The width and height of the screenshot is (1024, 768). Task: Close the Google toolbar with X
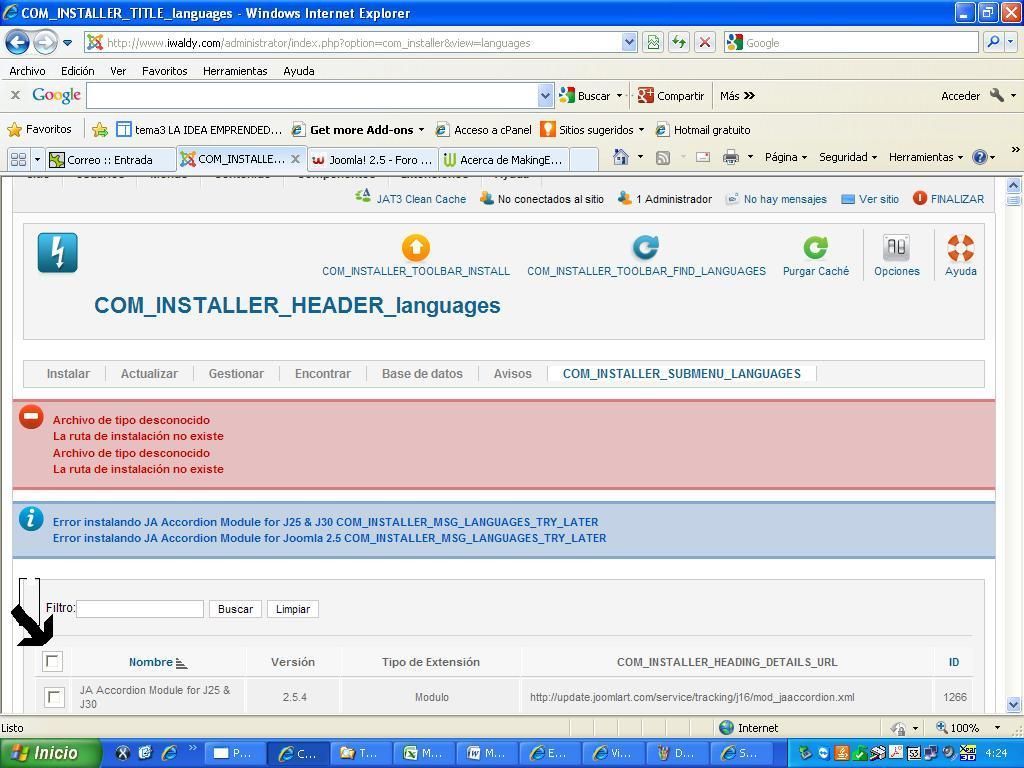tap(15, 95)
